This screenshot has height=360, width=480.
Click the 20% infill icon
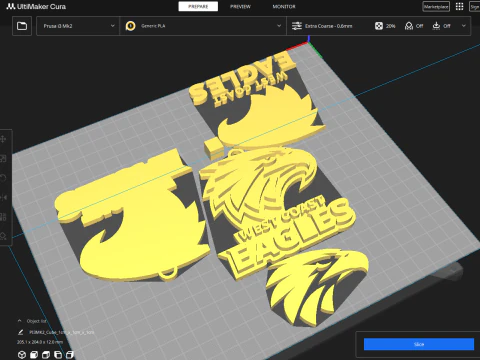coord(379,26)
